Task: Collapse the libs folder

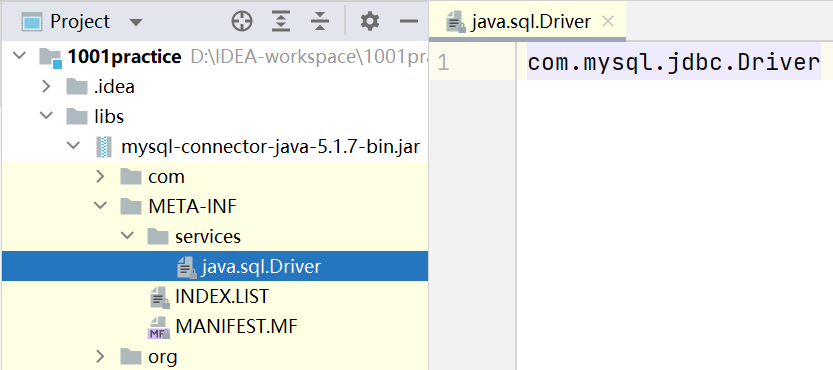Action: [46, 115]
